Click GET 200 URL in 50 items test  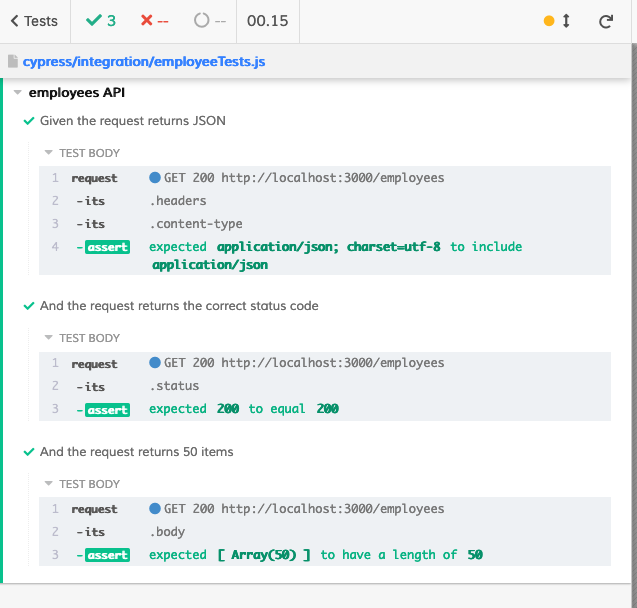[304, 508]
